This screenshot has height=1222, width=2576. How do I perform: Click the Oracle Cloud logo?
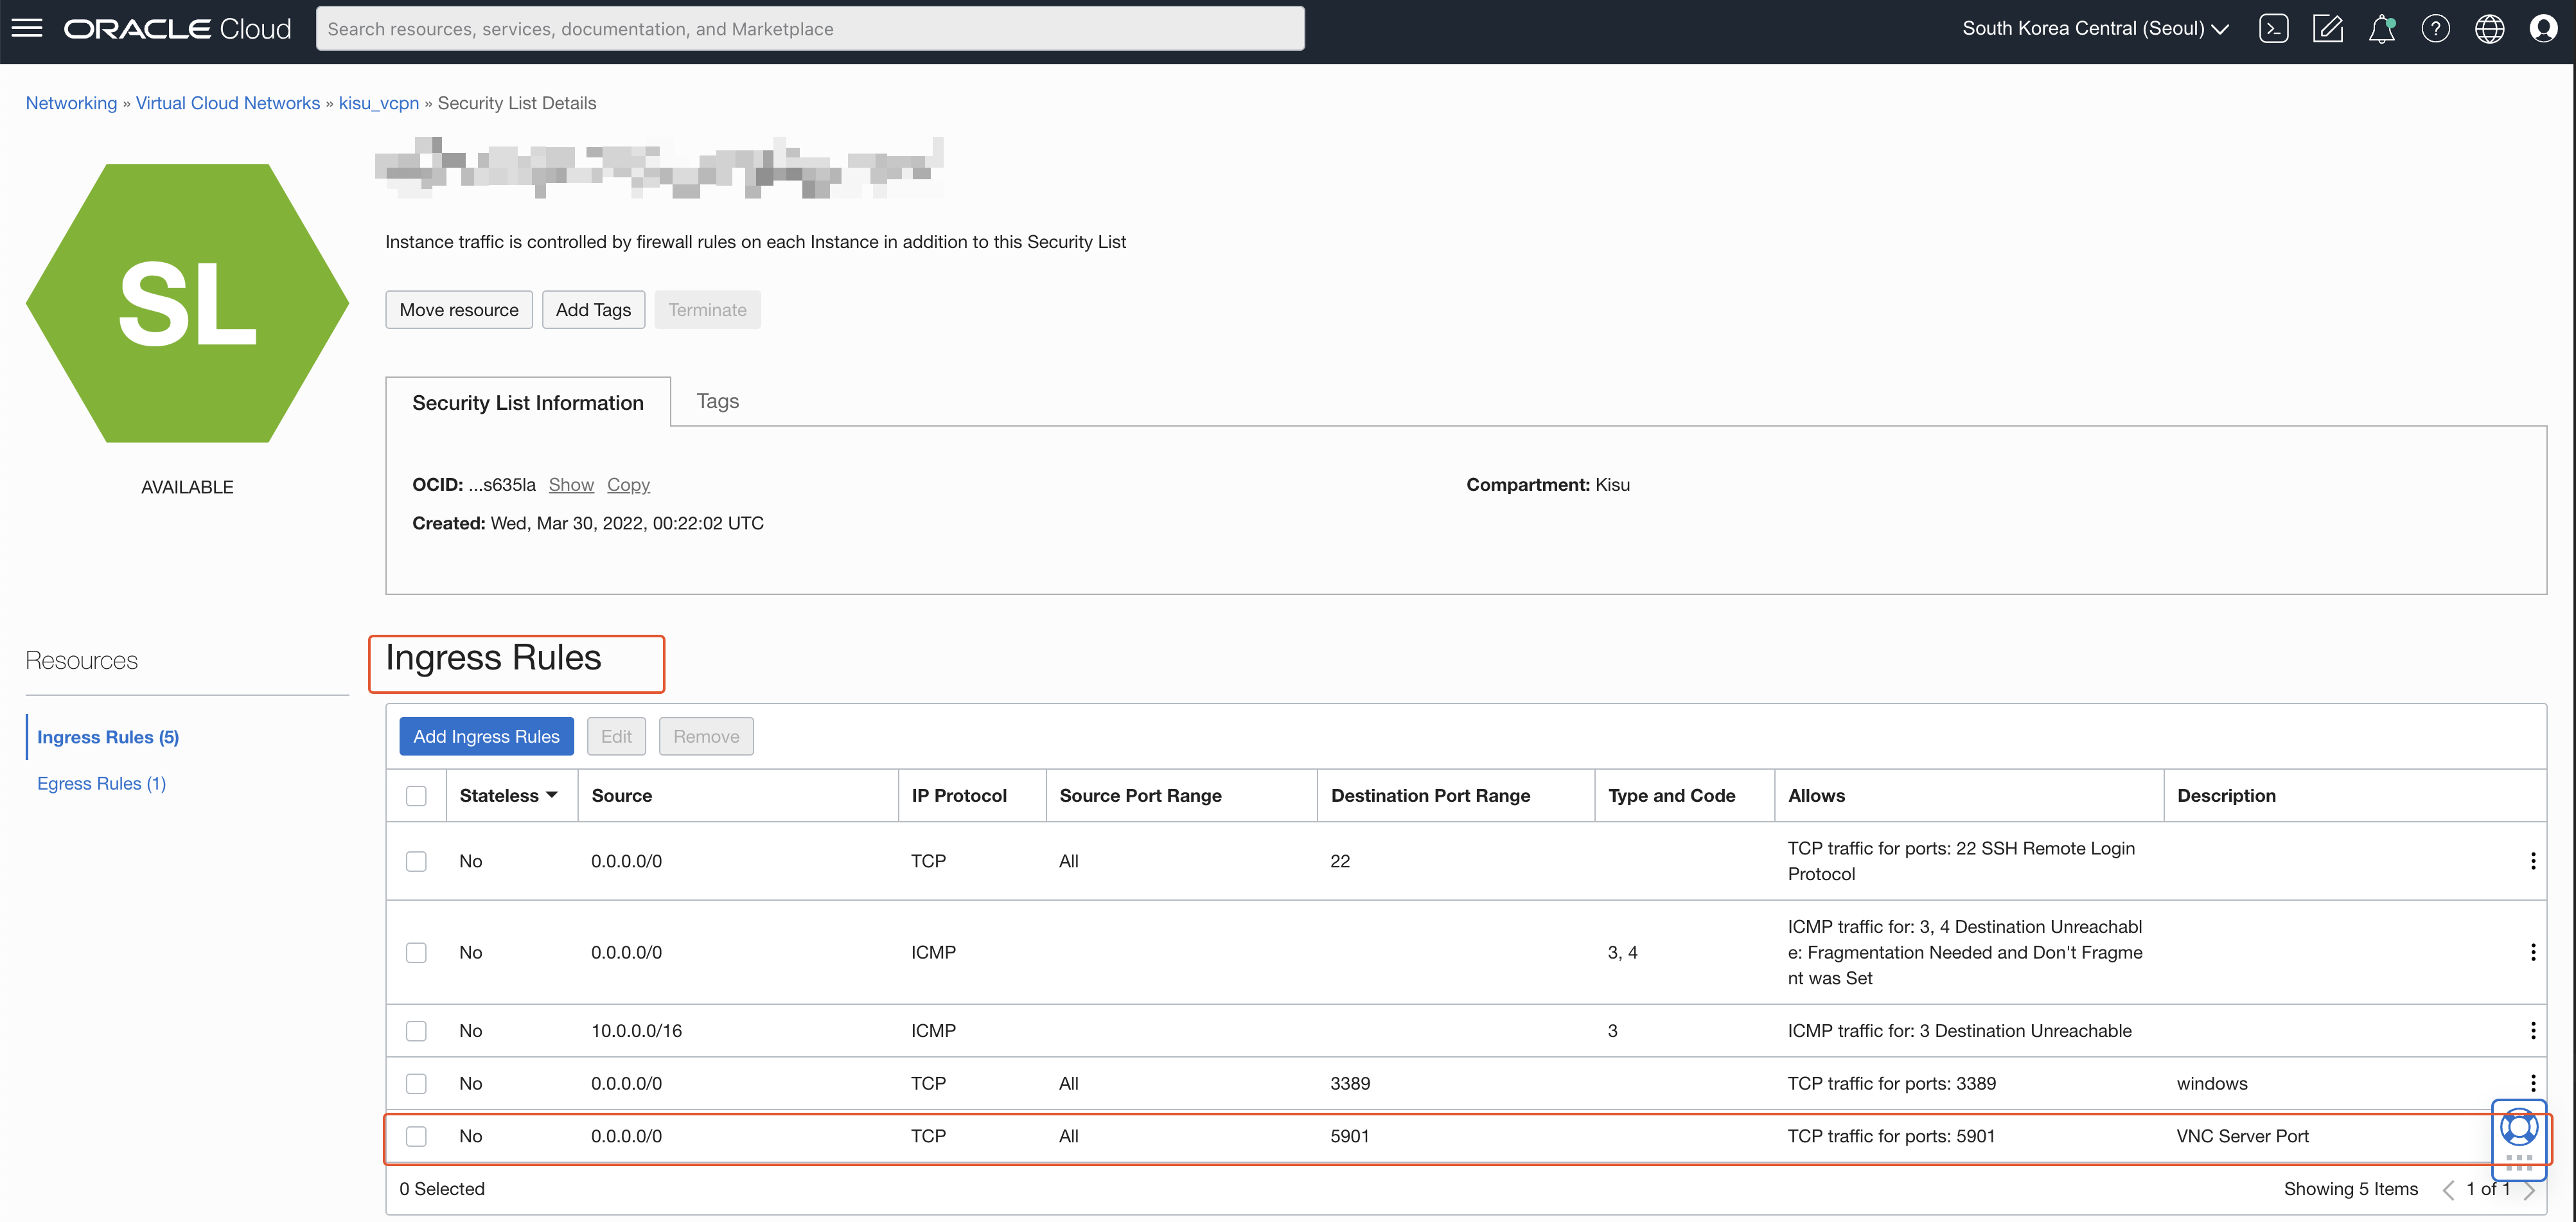coord(177,28)
